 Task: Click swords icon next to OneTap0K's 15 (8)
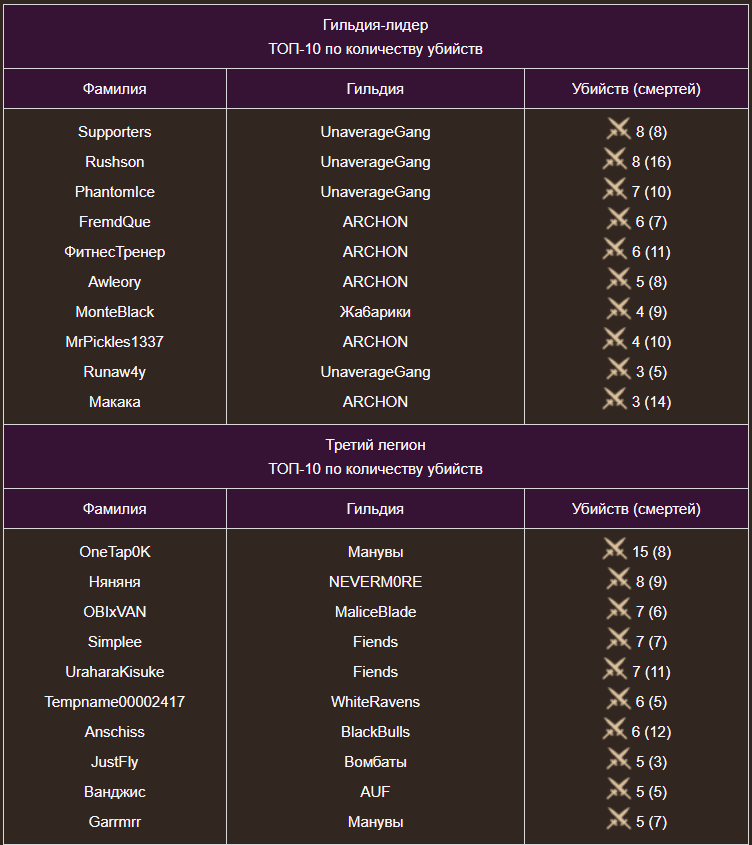coord(614,549)
